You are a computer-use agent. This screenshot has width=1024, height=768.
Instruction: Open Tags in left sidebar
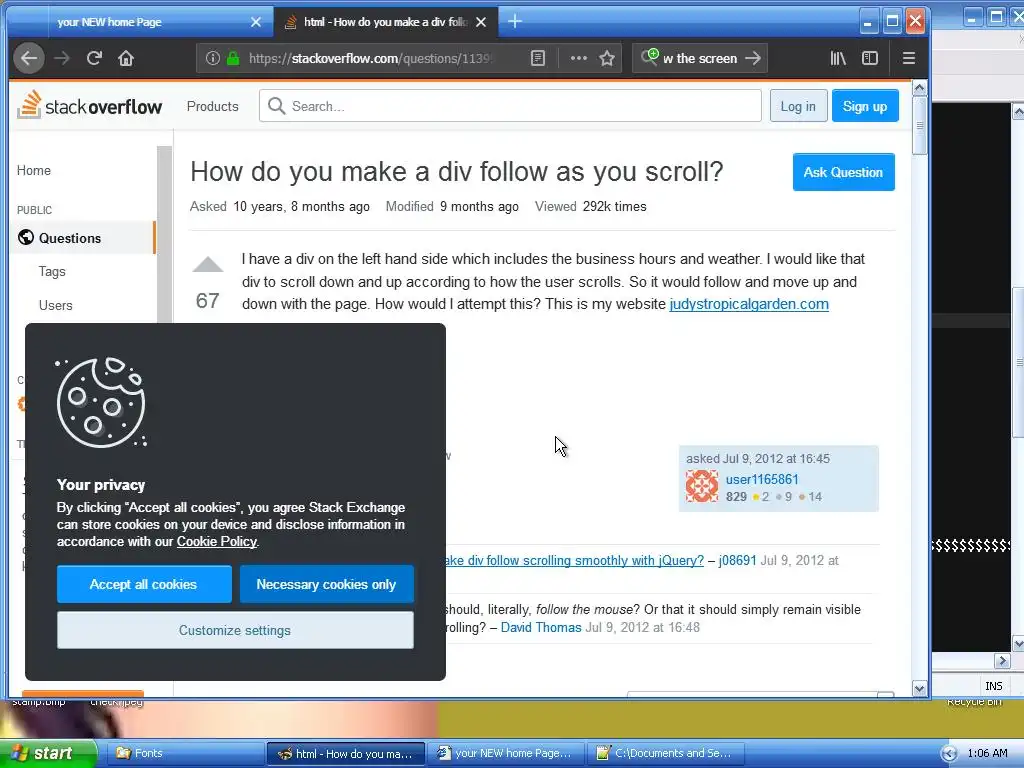point(52,272)
